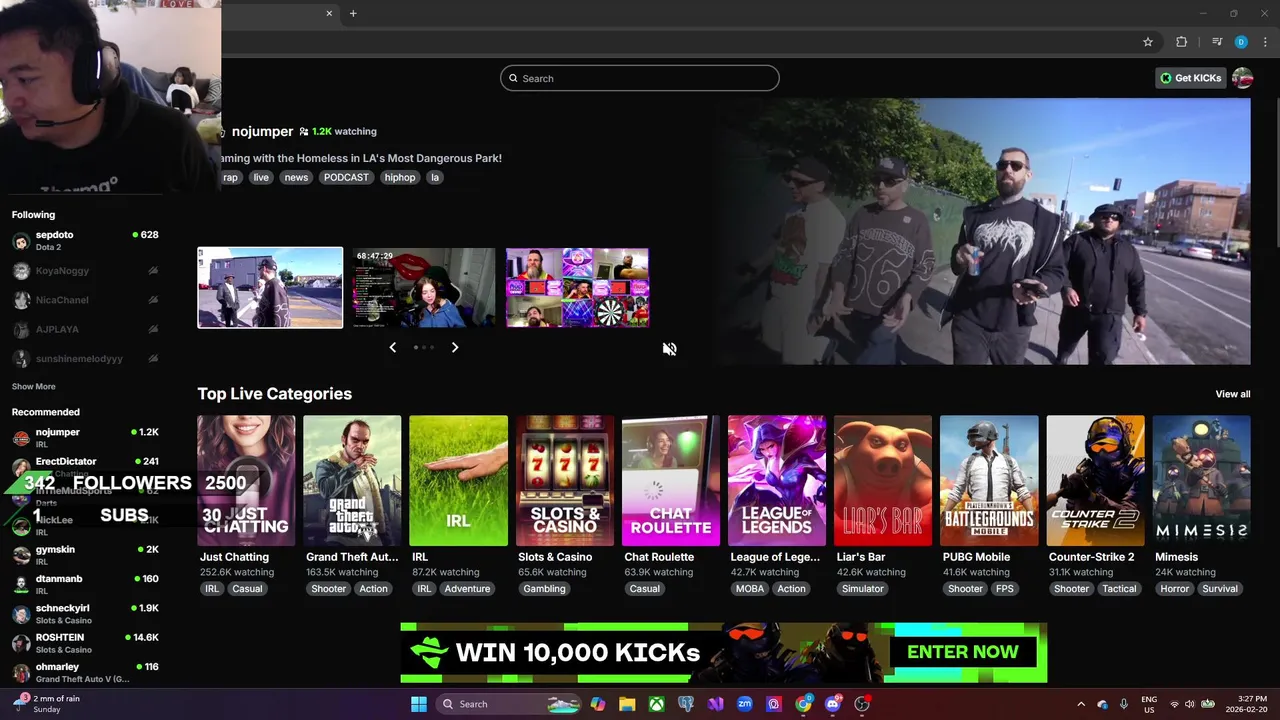Open the Slots & Casino category card
Screen dimensions: 1280x720
click(x=565, y=481)
